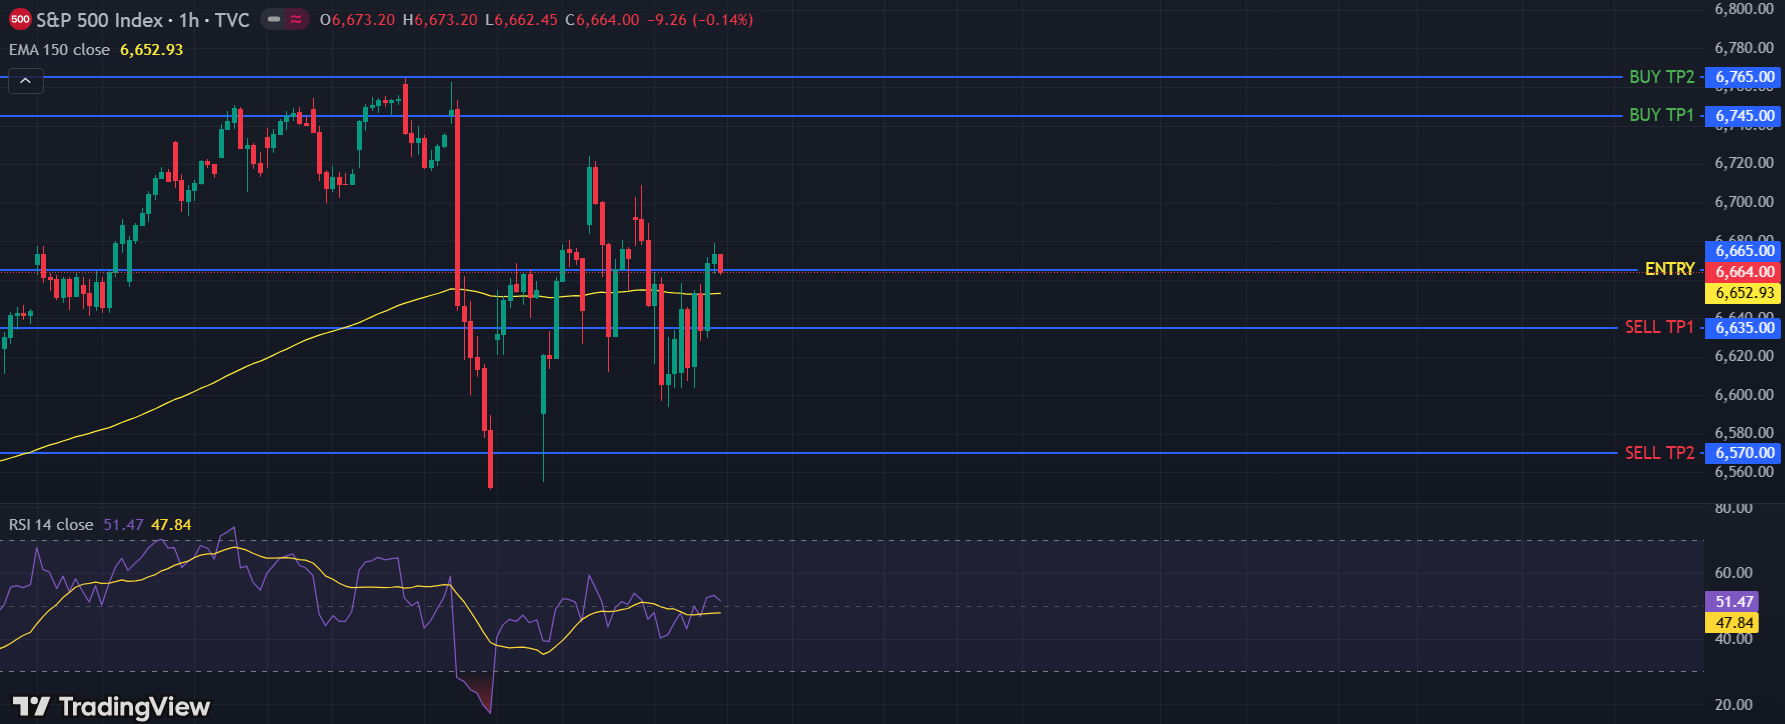Select the yellow ENTRY line label
This screenshot has width=1785, height=724.
point(1669,269)
